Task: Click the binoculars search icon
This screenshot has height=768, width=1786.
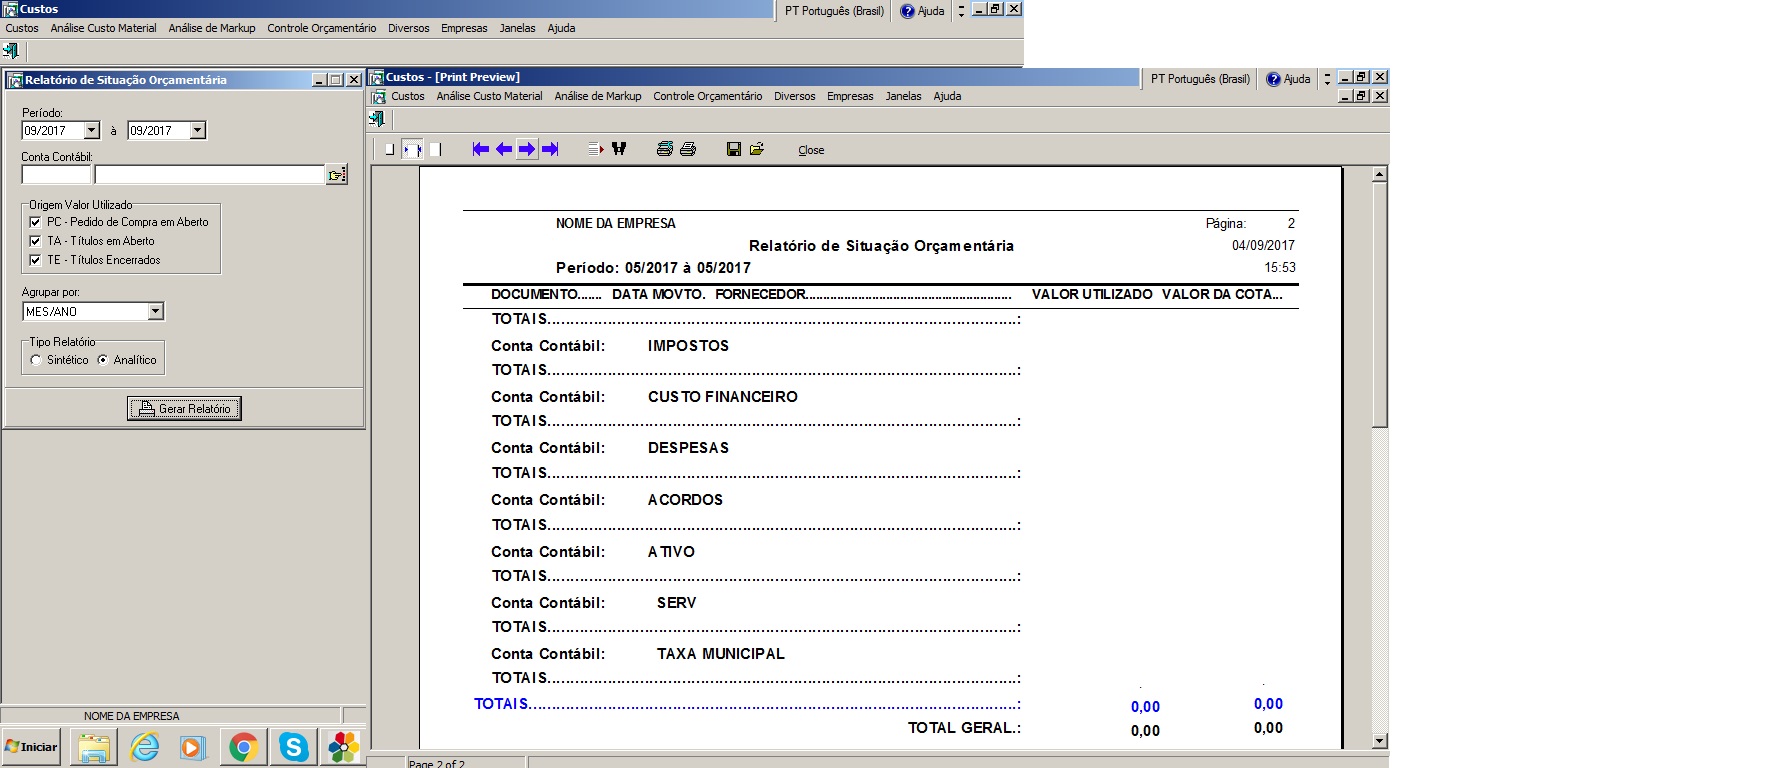Action: click(619, 149)
